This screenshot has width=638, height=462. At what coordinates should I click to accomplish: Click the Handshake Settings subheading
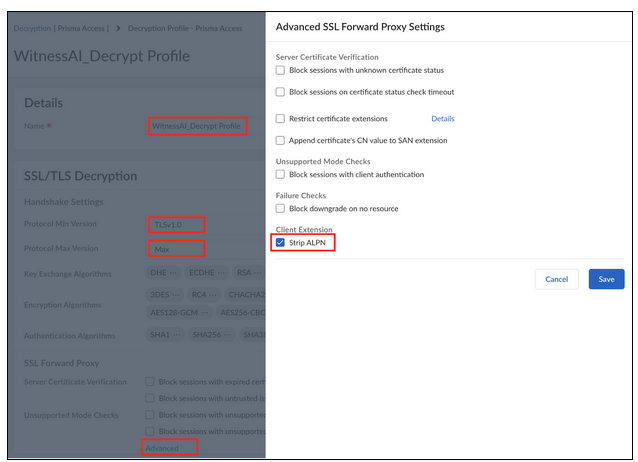pyautogui.click(x=63, y=201)
